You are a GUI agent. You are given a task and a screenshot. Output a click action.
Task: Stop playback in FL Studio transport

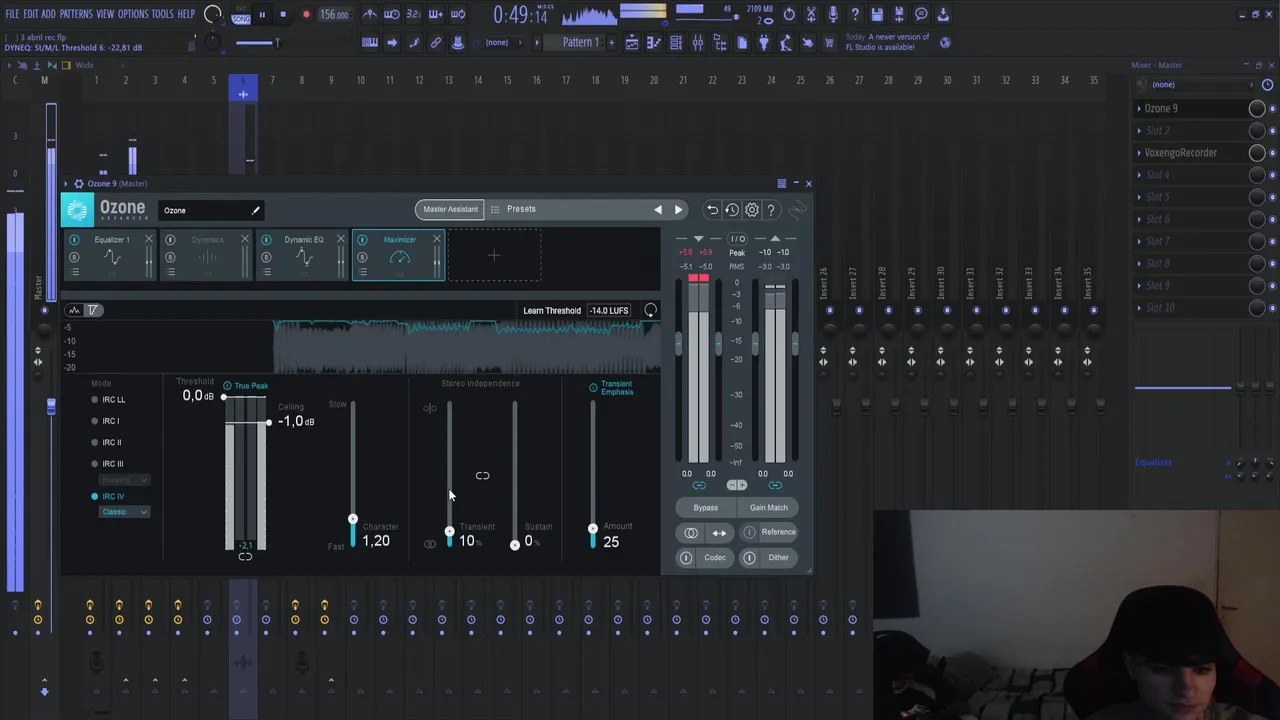(x=283, y=15)
